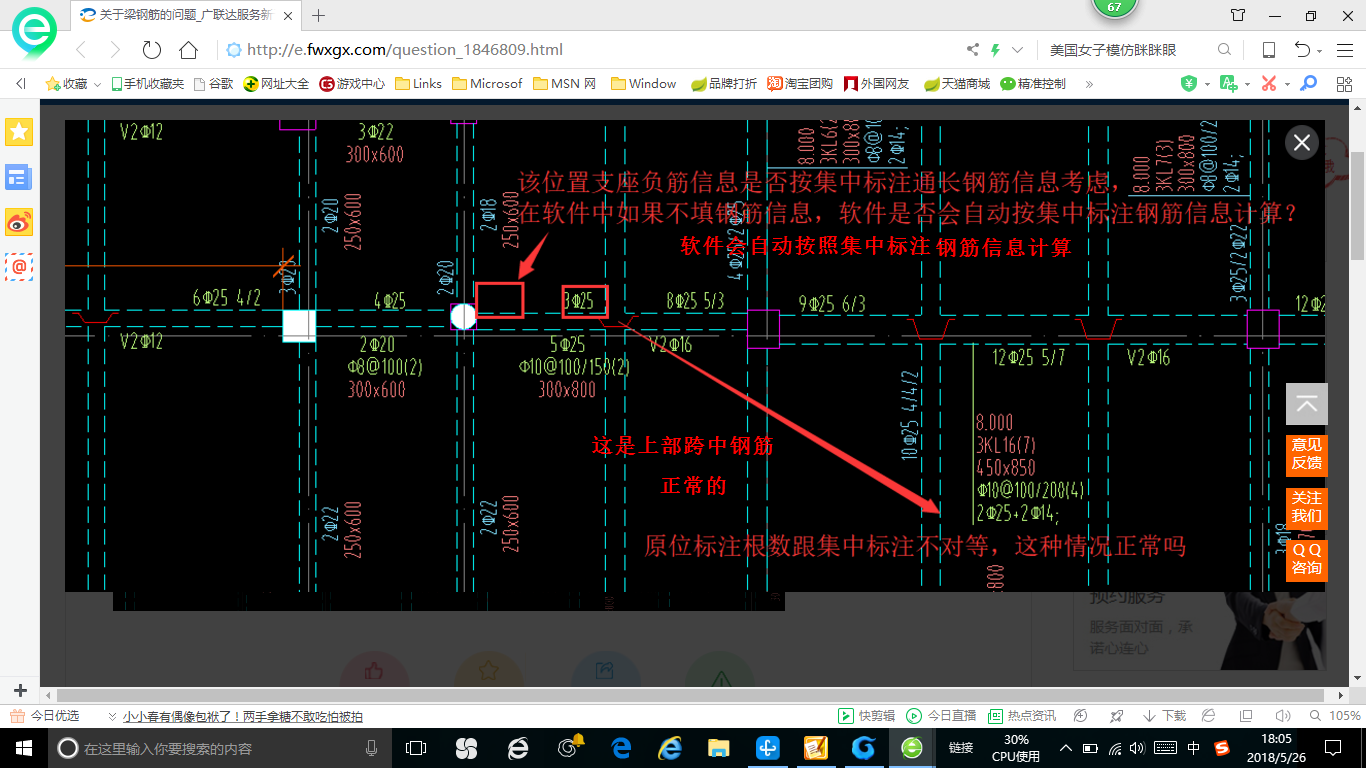Expand the address bar dropdown chevron
Viewport: 1366px width, 768px height.
[x=1018, y=50]
